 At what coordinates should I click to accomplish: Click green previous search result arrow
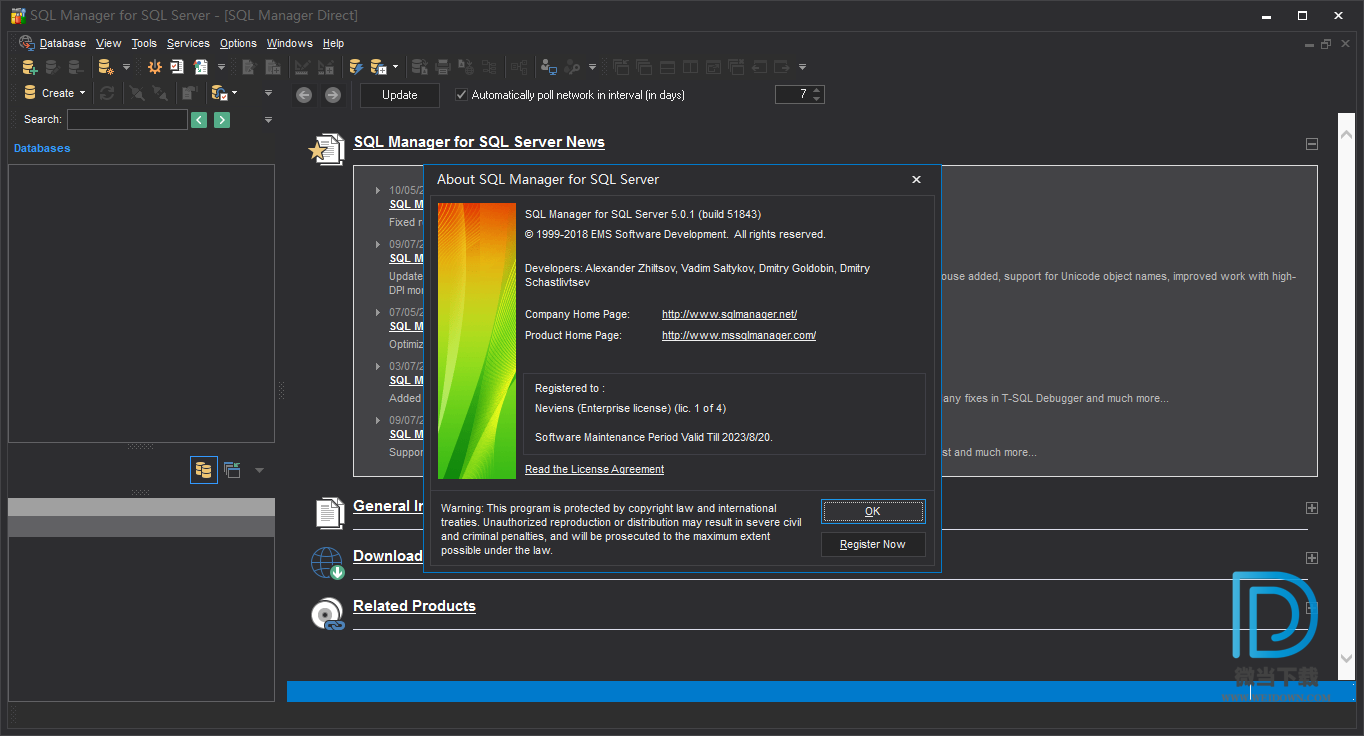[x=199, y=120]
